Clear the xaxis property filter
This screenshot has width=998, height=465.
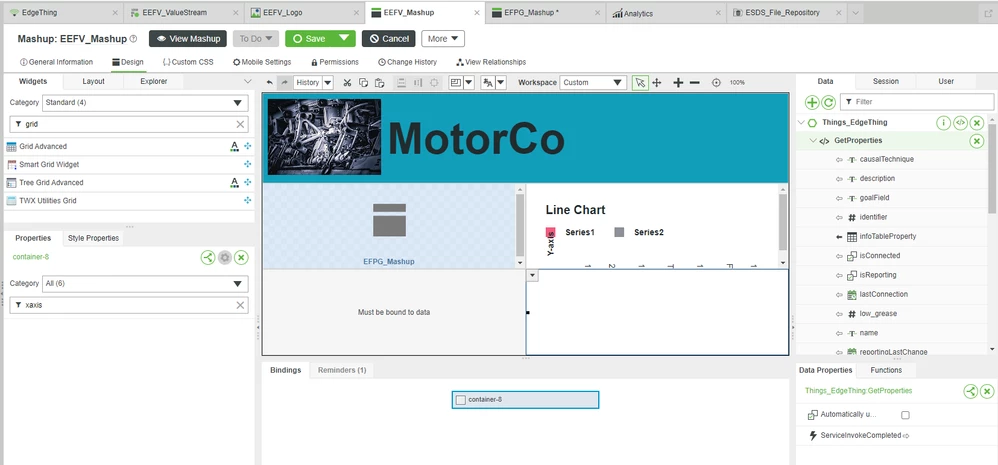tap(240, 305)
